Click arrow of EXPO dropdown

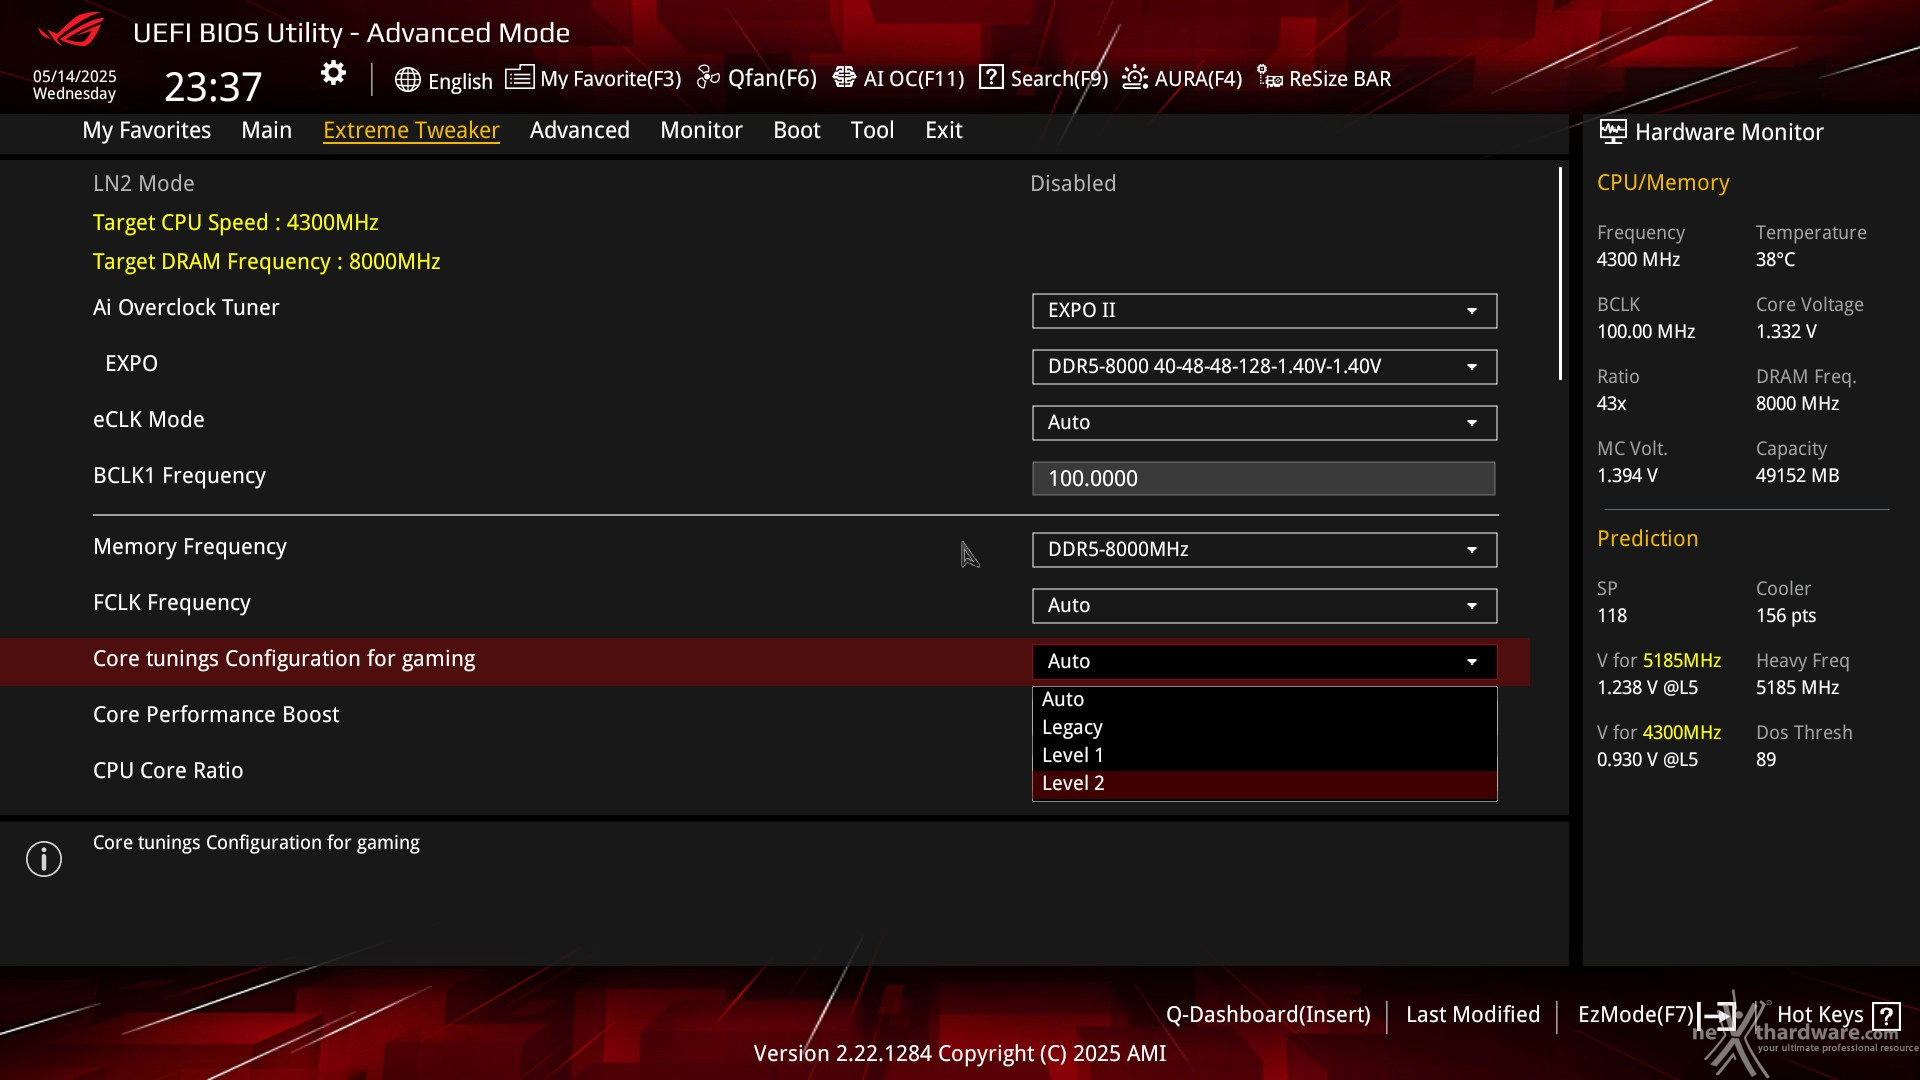[x=1472, y=367]
